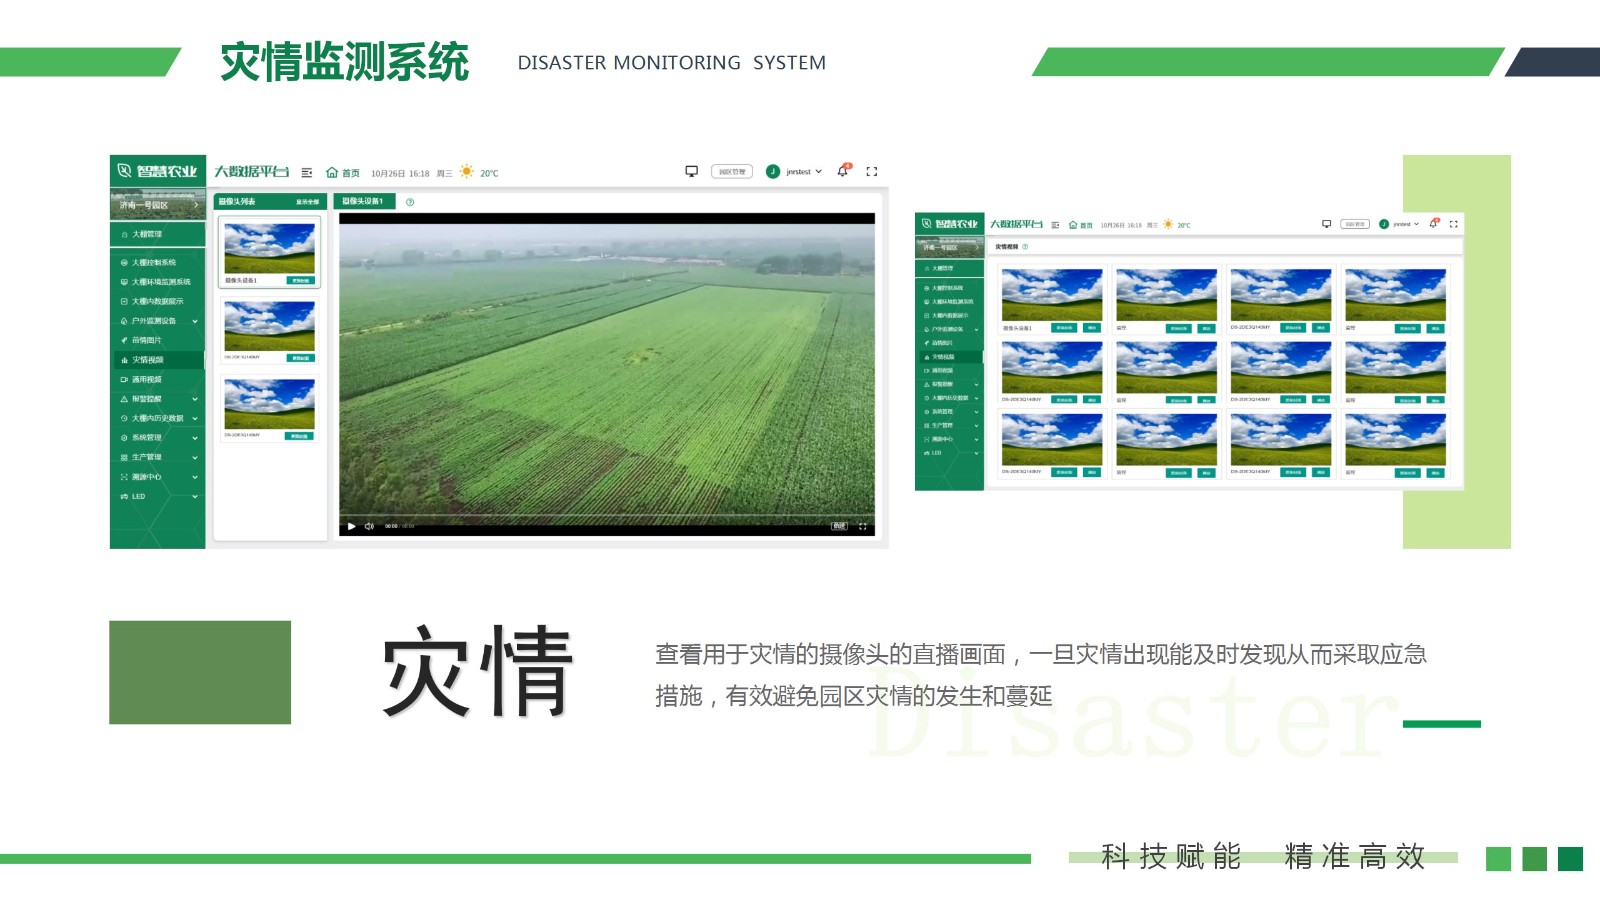Expand 户外监测设备 menu in video view sidebar
Image resolution: width=1600 pixels, height=900 pixels.
coord(194,321)
